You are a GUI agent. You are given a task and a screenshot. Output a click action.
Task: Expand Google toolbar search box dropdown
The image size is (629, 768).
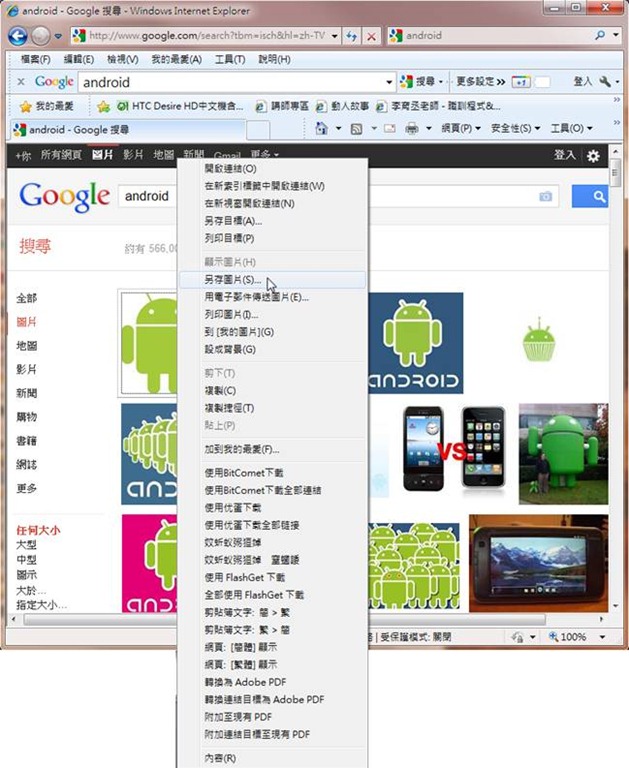pos(389,82)
